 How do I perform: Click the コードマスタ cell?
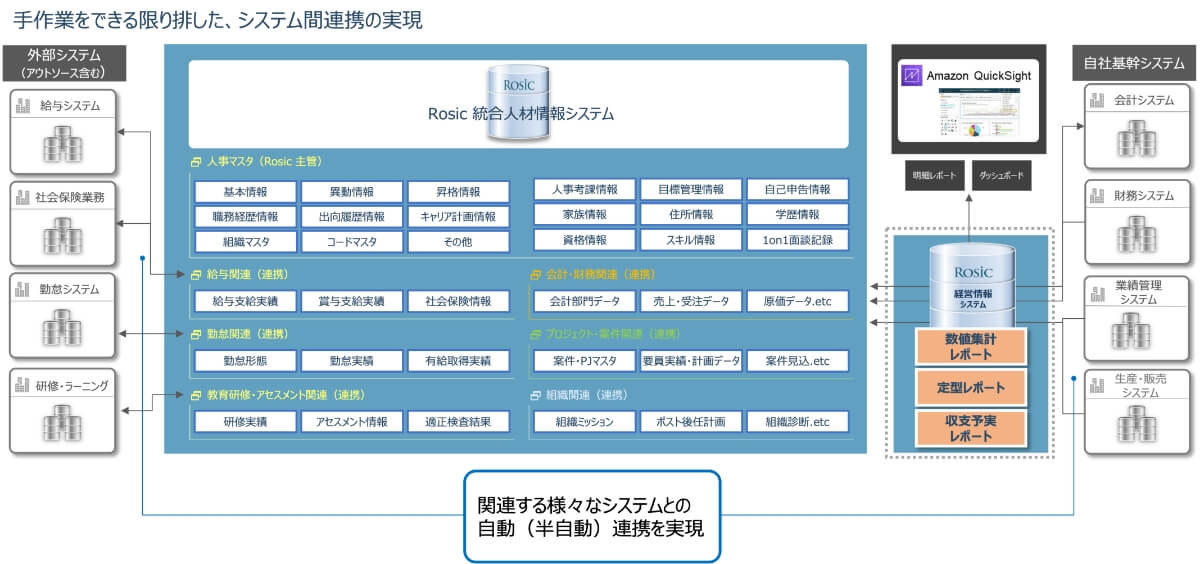tap(351, 241)
